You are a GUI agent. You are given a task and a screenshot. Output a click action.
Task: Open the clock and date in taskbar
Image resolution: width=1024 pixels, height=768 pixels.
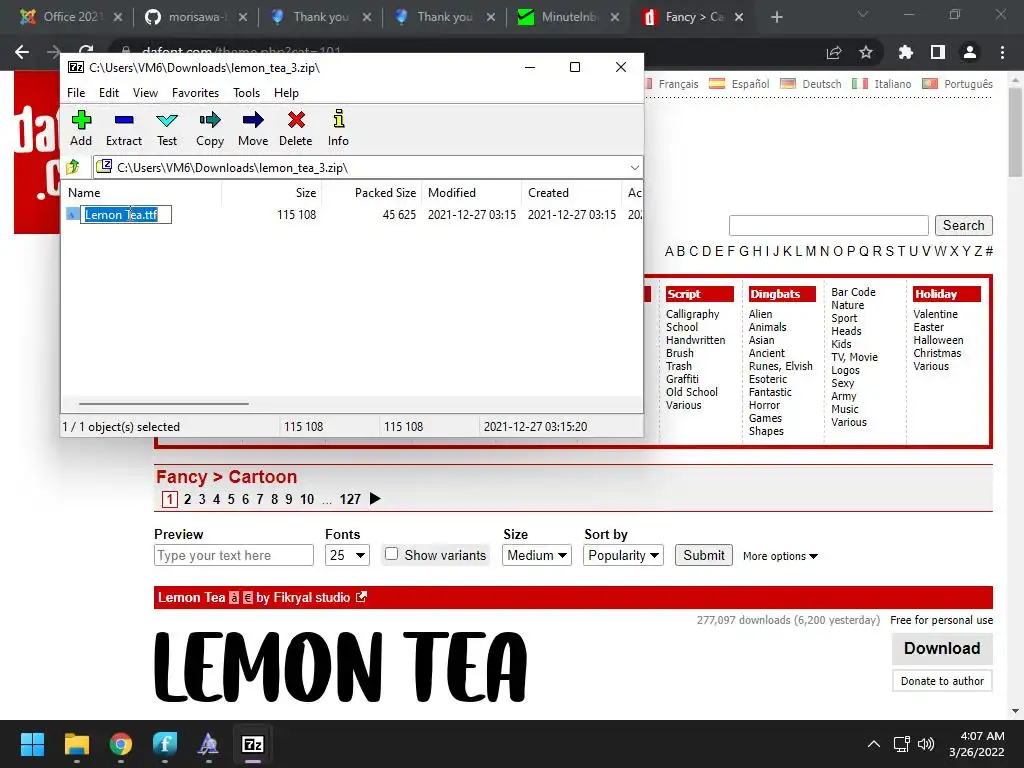pyautogui.click(x=976, y=744)
